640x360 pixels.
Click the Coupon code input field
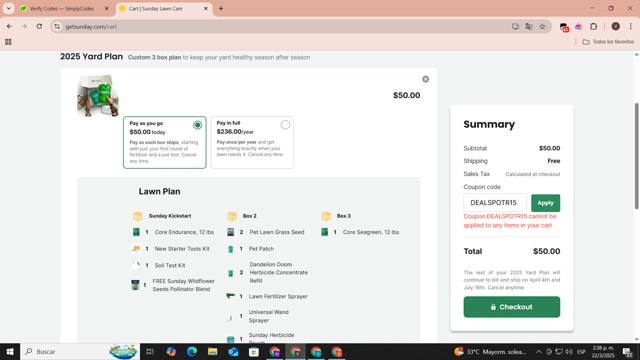pyautogui.click(x=495, y=203)
